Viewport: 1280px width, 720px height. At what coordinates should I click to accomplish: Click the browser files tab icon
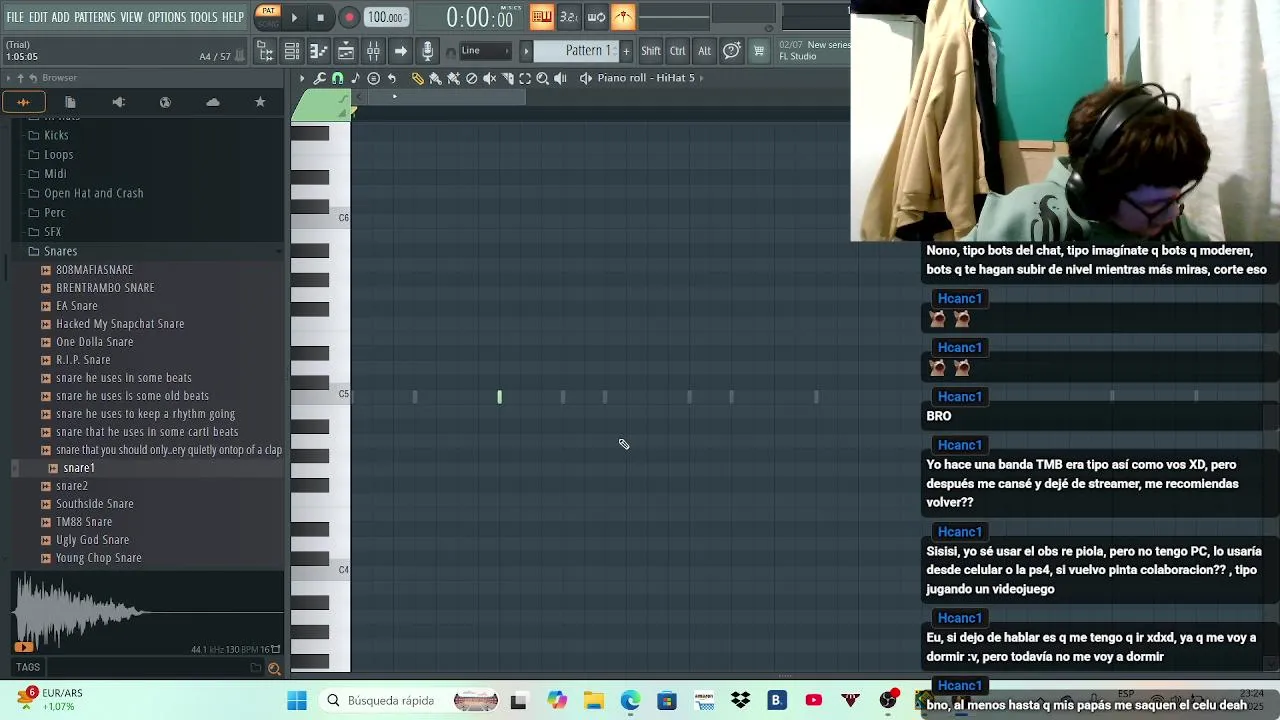[x=70, y=102]
